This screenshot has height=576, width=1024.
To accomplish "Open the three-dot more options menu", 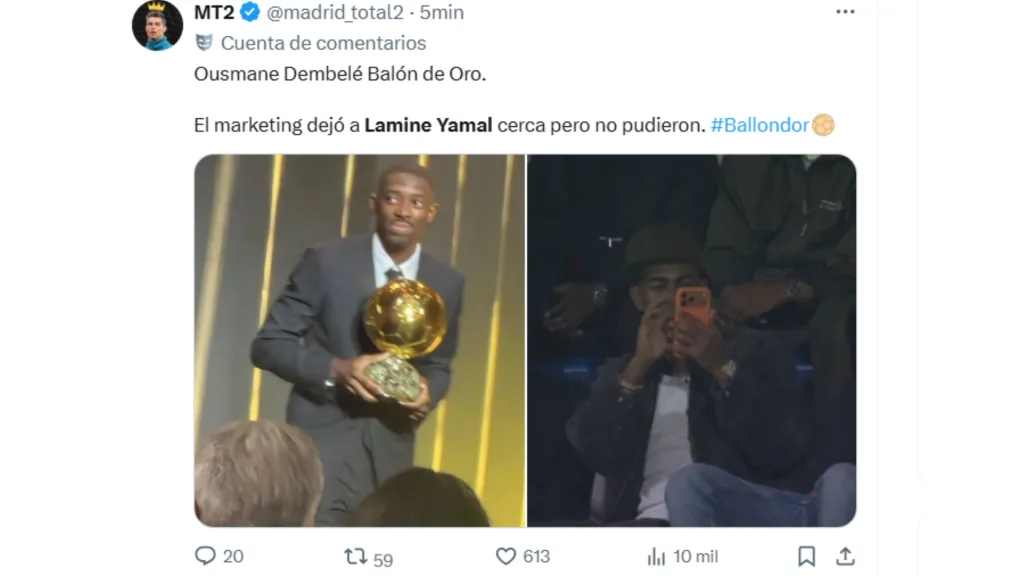I will [x=845, y=12].
